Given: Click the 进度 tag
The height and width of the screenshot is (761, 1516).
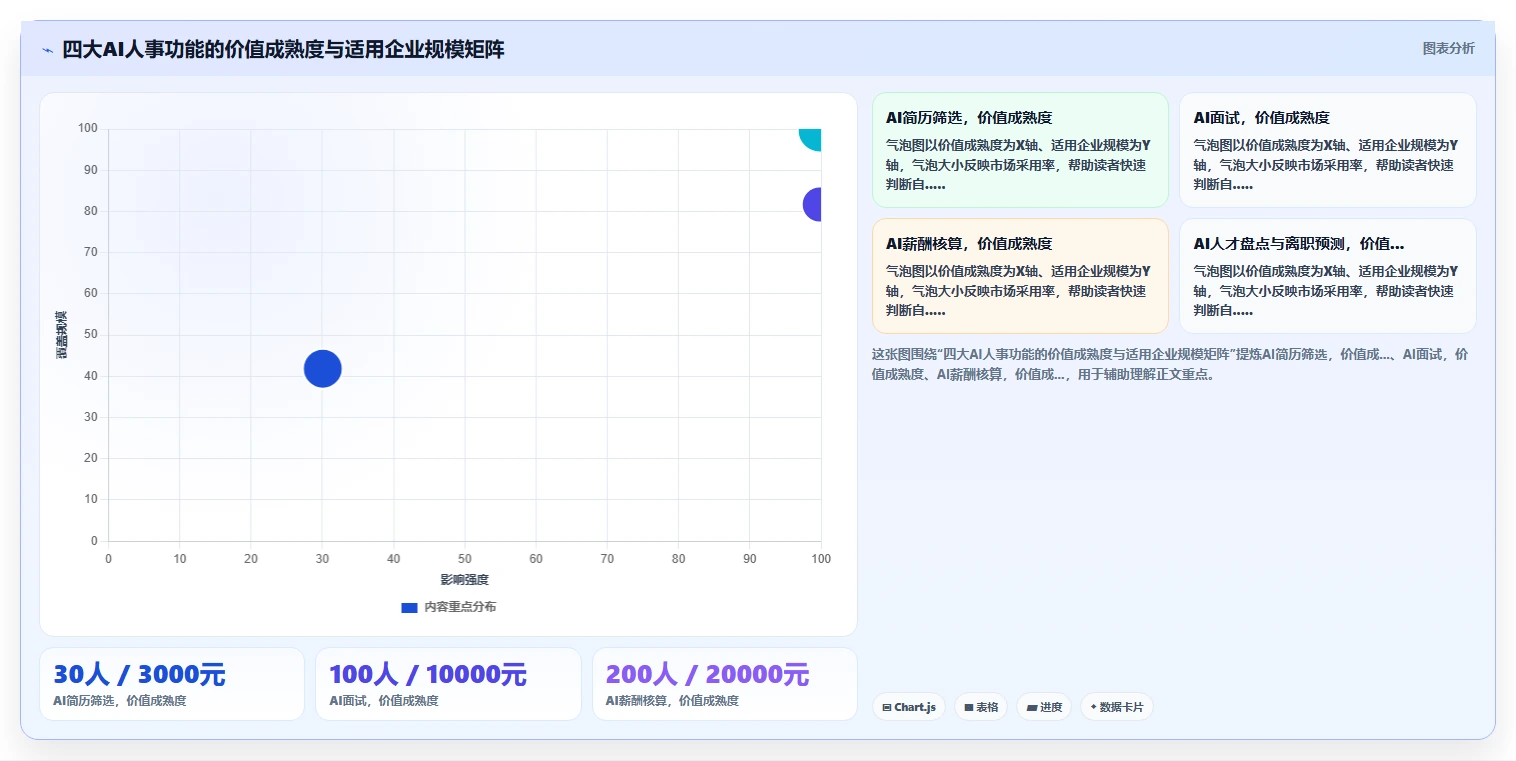Looking at the screenshot, I should click(x=1044, y=707).
